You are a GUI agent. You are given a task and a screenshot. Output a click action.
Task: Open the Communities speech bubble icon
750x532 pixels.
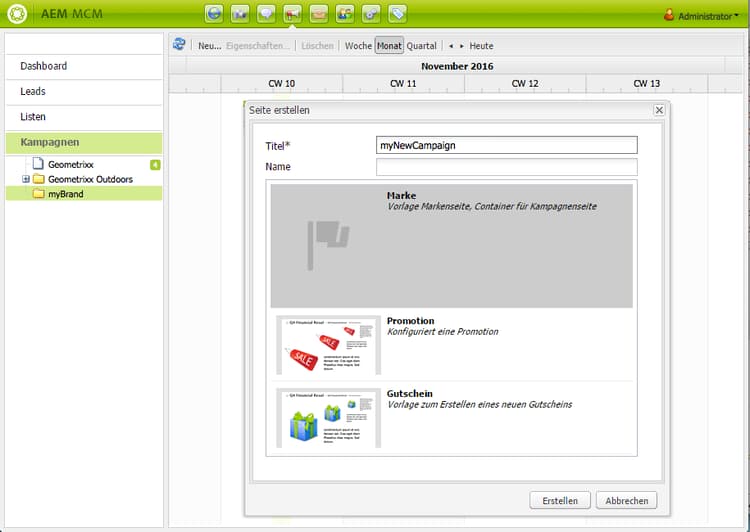click(266, 13)
